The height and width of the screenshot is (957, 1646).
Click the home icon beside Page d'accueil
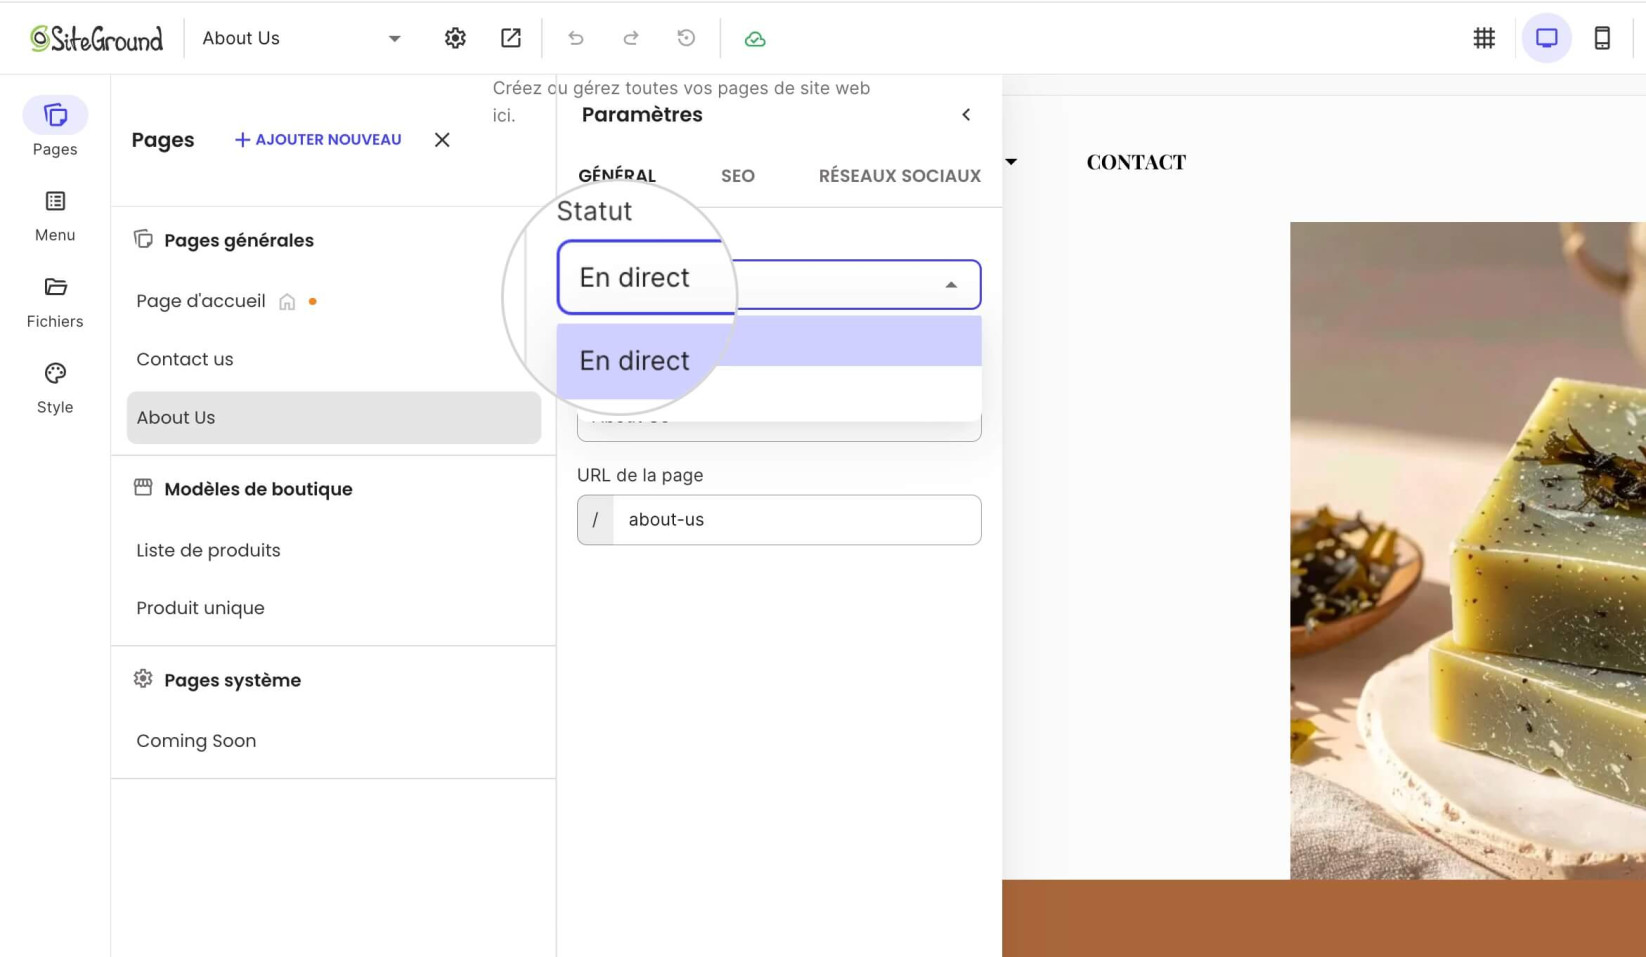(287, 301)
